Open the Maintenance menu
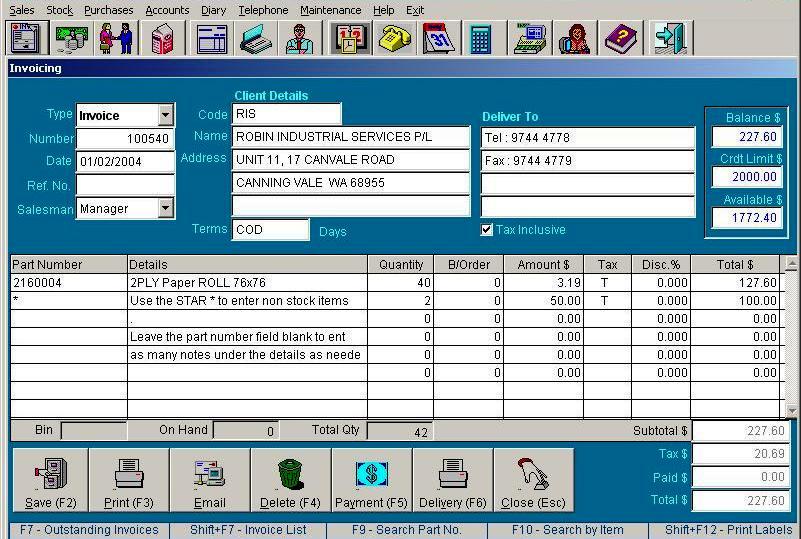 [x=331, y=10]
